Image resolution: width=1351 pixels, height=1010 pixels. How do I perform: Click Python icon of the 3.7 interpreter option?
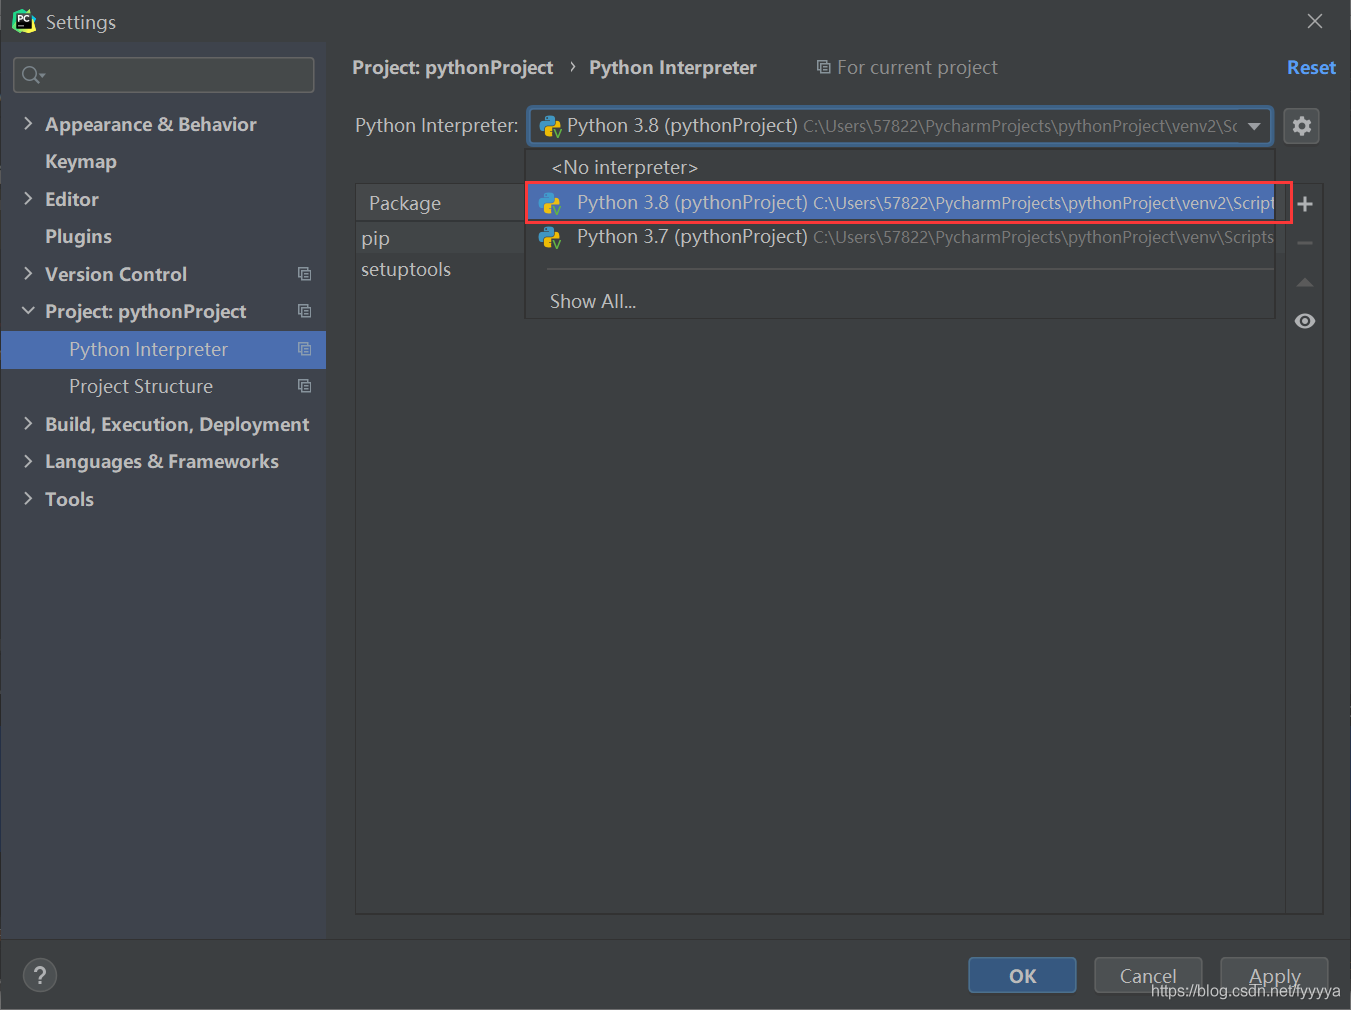coord(550,238)
